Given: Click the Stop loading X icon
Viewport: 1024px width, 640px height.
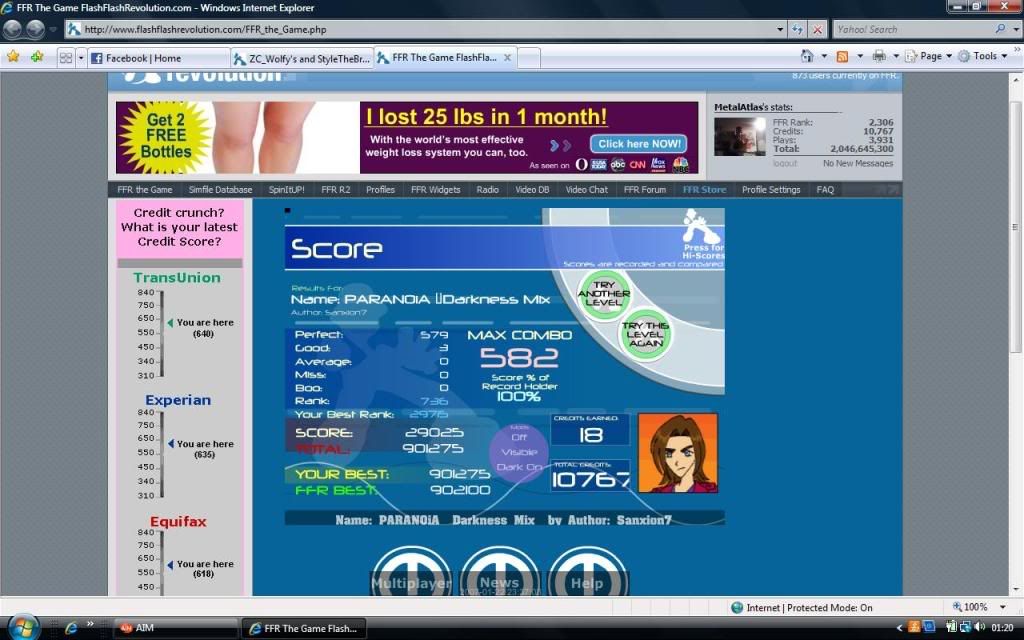Looking at the screenshot, I should [x=817, y=30].
